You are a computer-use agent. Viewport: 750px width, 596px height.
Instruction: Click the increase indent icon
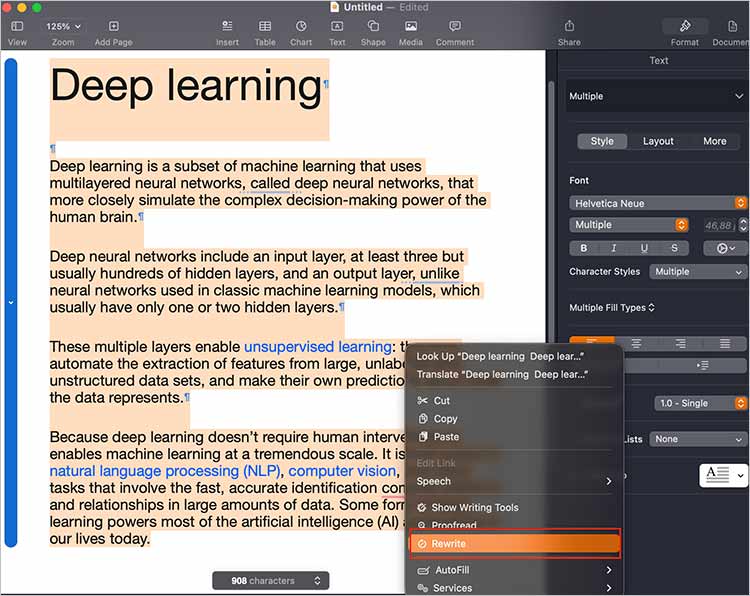coord(702,365)
